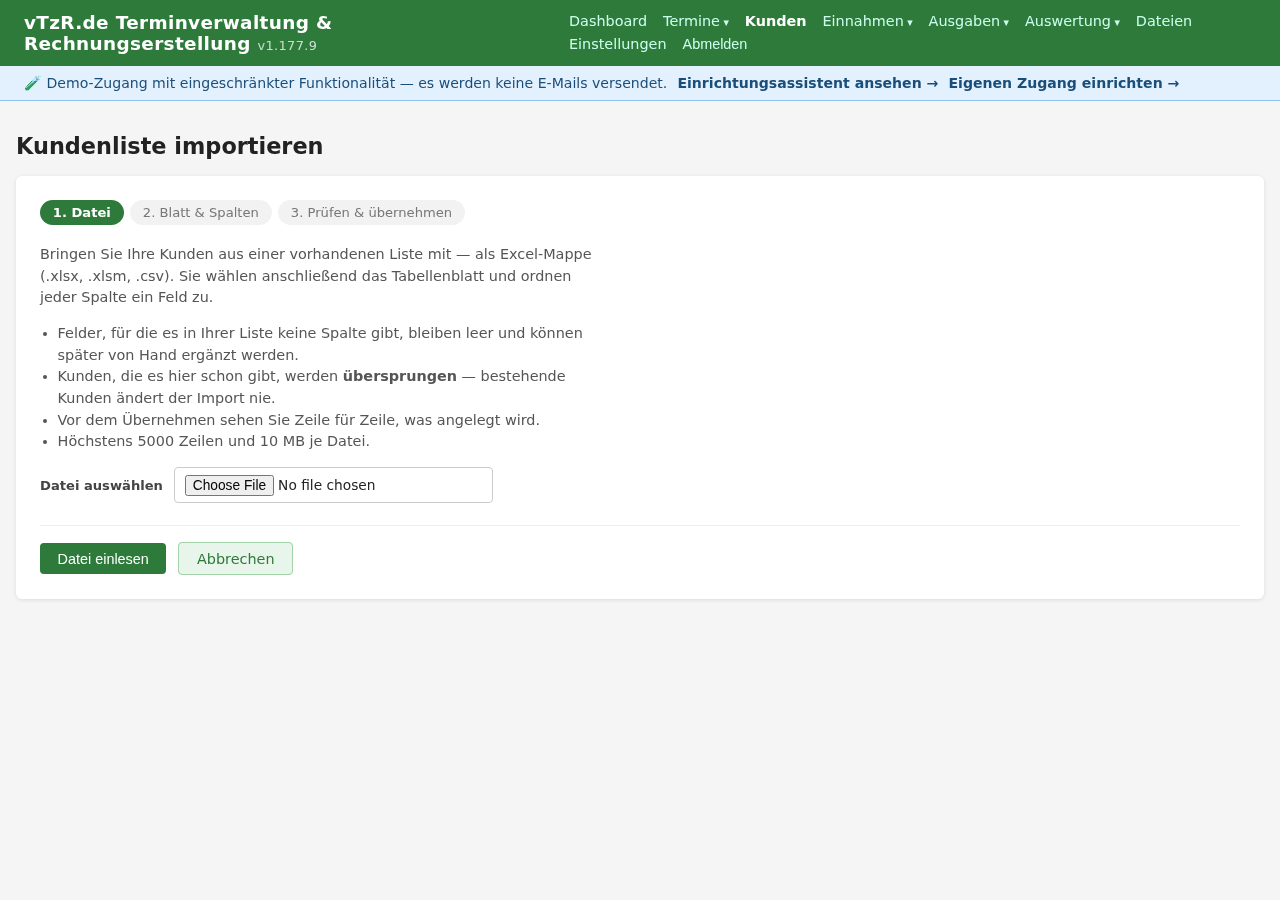The image size is (1280, 900).
Task: Select the 1. Datei step
Action: click(x=82, y=212)
